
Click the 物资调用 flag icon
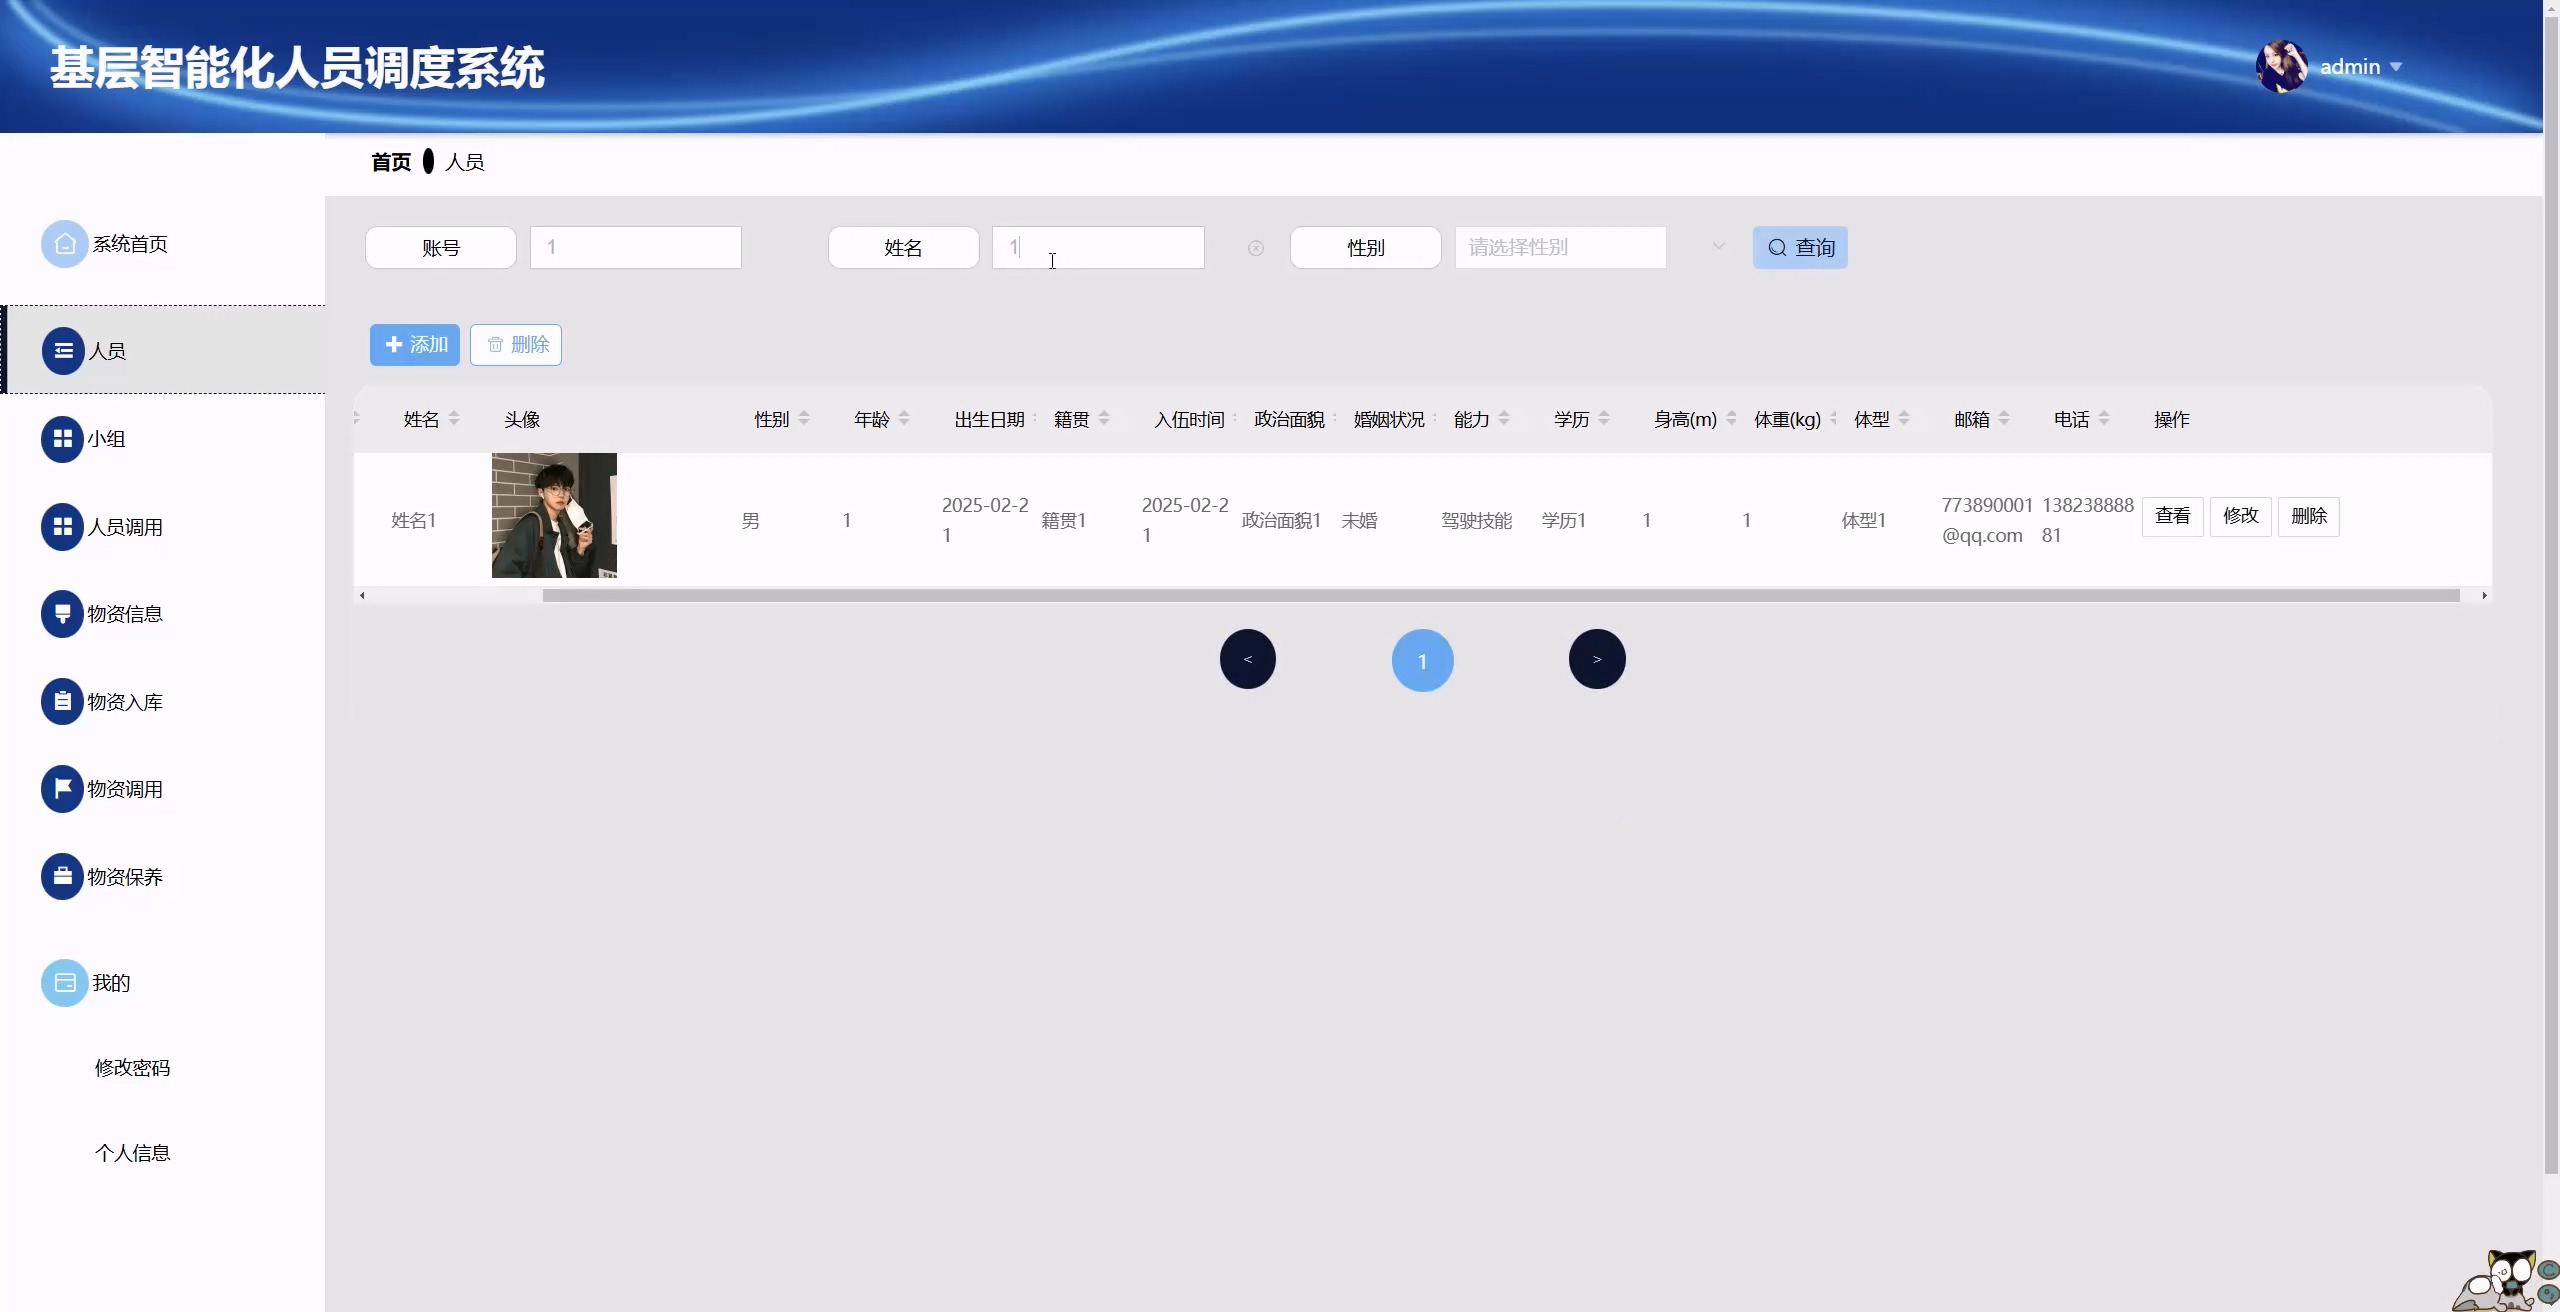(x=62, y=789)
